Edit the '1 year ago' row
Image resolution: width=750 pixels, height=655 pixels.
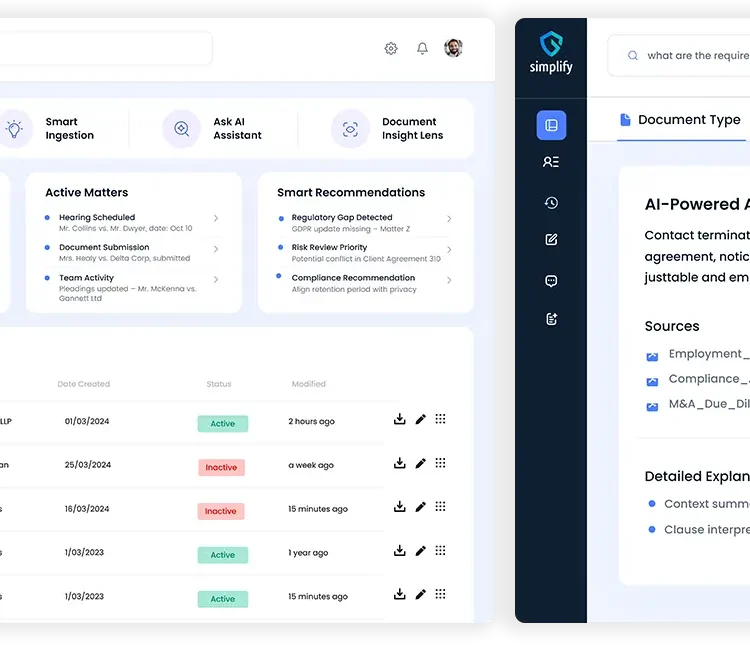tap(420, 551)
